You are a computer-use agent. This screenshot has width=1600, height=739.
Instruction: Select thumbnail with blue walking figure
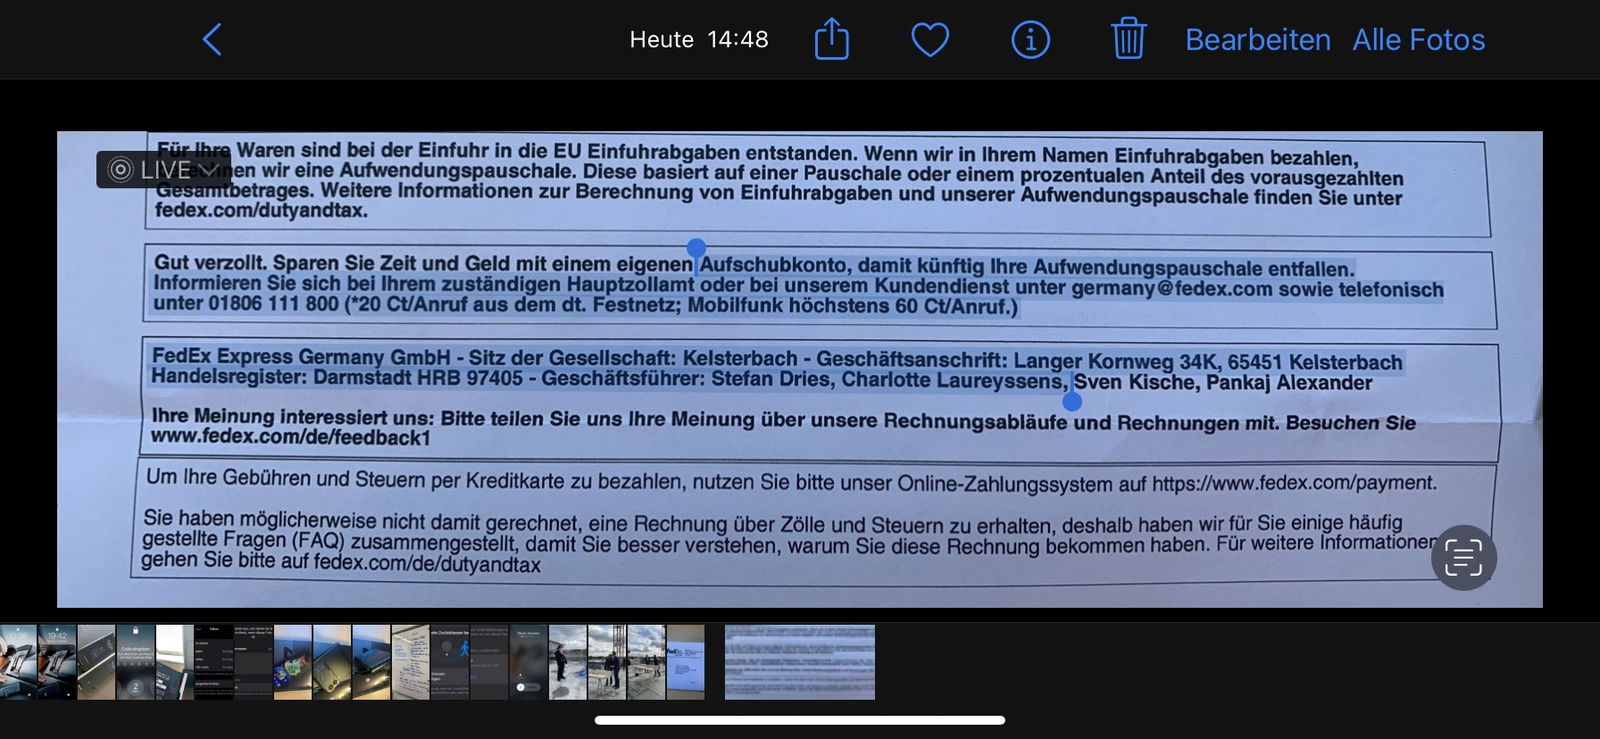click(449, 662)
